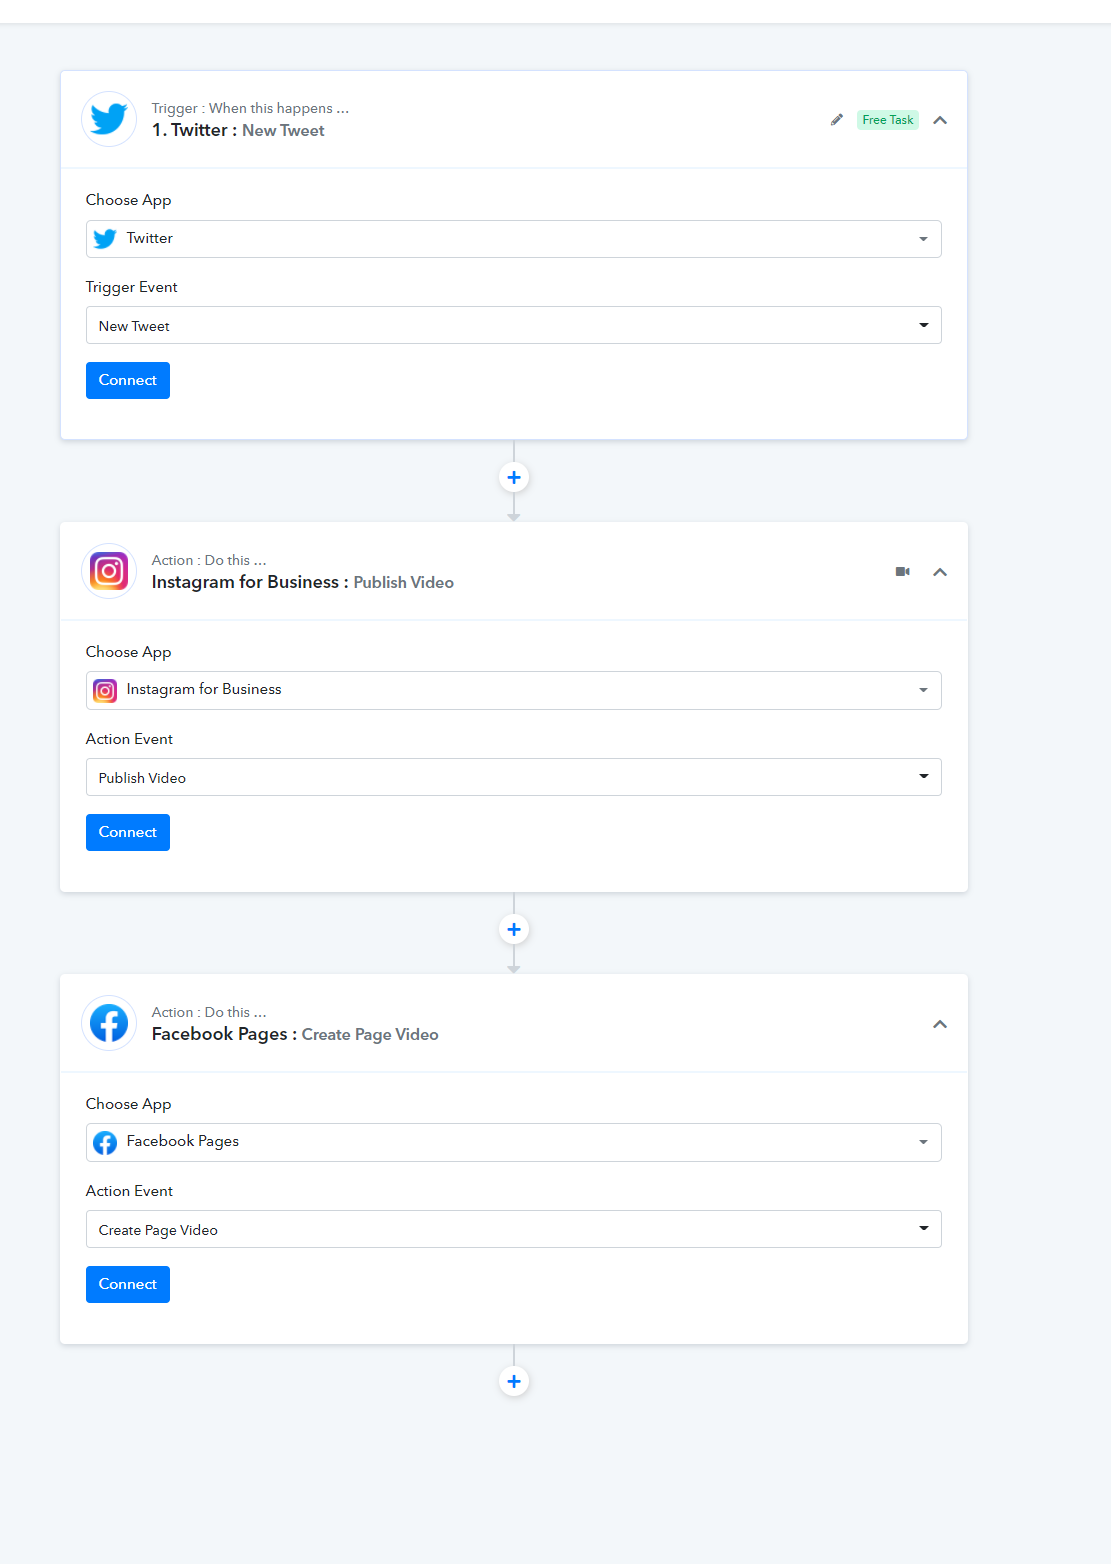Click the Facebook logo in action header
The image size is (1111, 1564).
tap(109, 1023)
